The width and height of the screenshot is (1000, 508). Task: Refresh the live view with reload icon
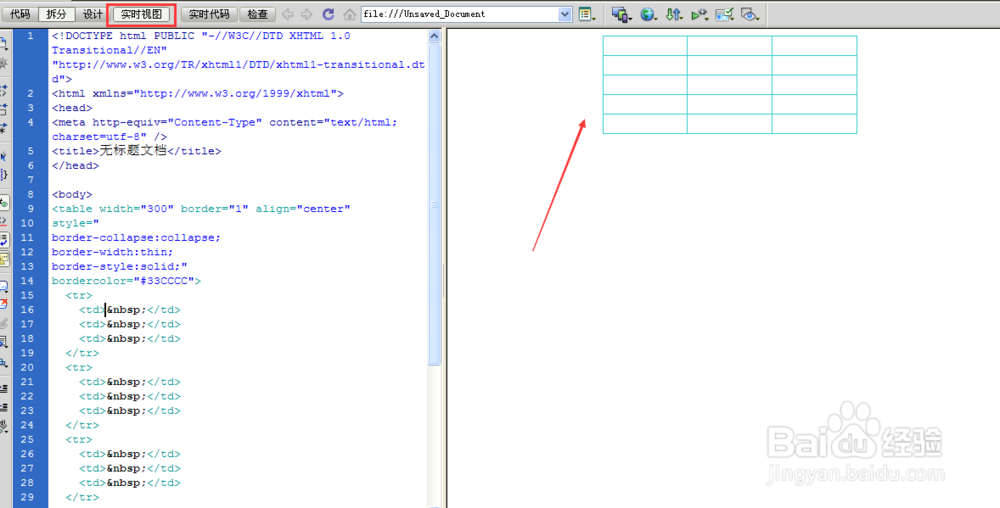[328, 14]
